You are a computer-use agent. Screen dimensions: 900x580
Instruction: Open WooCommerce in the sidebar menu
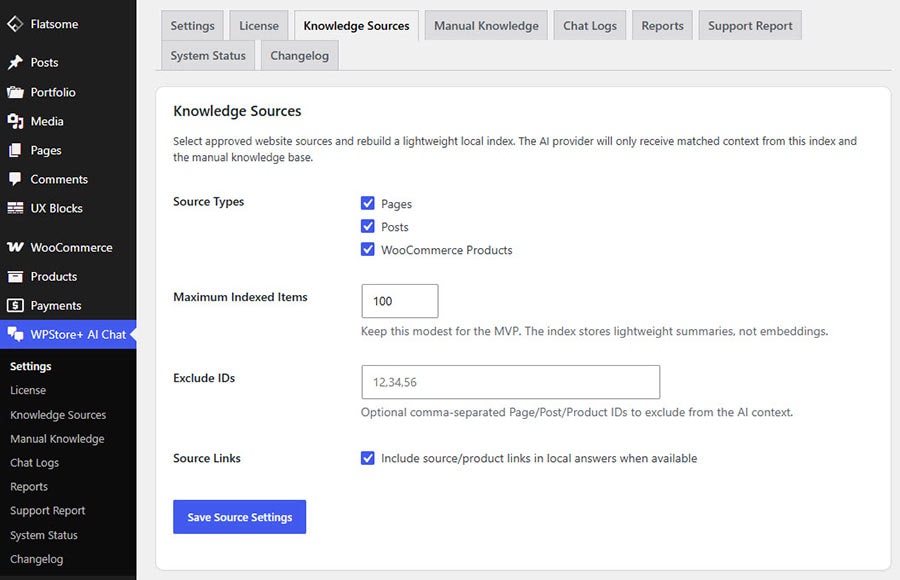(x=68, y=248)
